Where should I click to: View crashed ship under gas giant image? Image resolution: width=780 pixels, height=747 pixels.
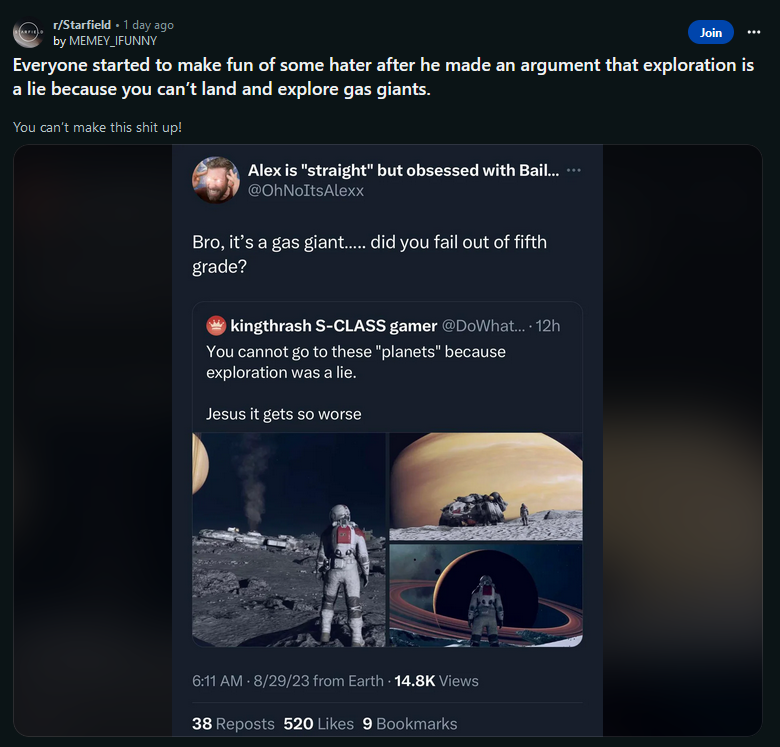(485, 487)
